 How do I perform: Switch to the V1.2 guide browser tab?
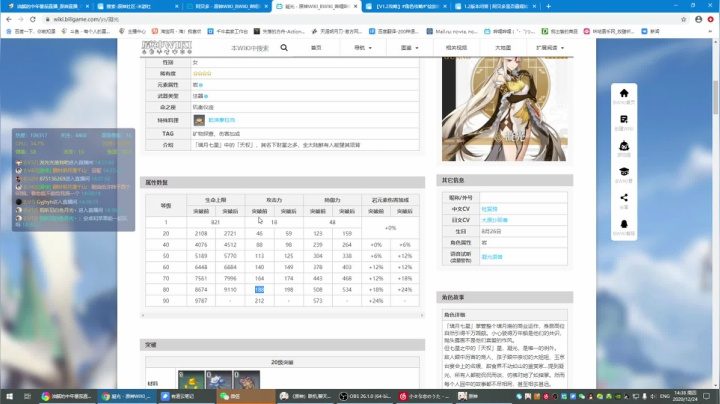coord(406,6)
